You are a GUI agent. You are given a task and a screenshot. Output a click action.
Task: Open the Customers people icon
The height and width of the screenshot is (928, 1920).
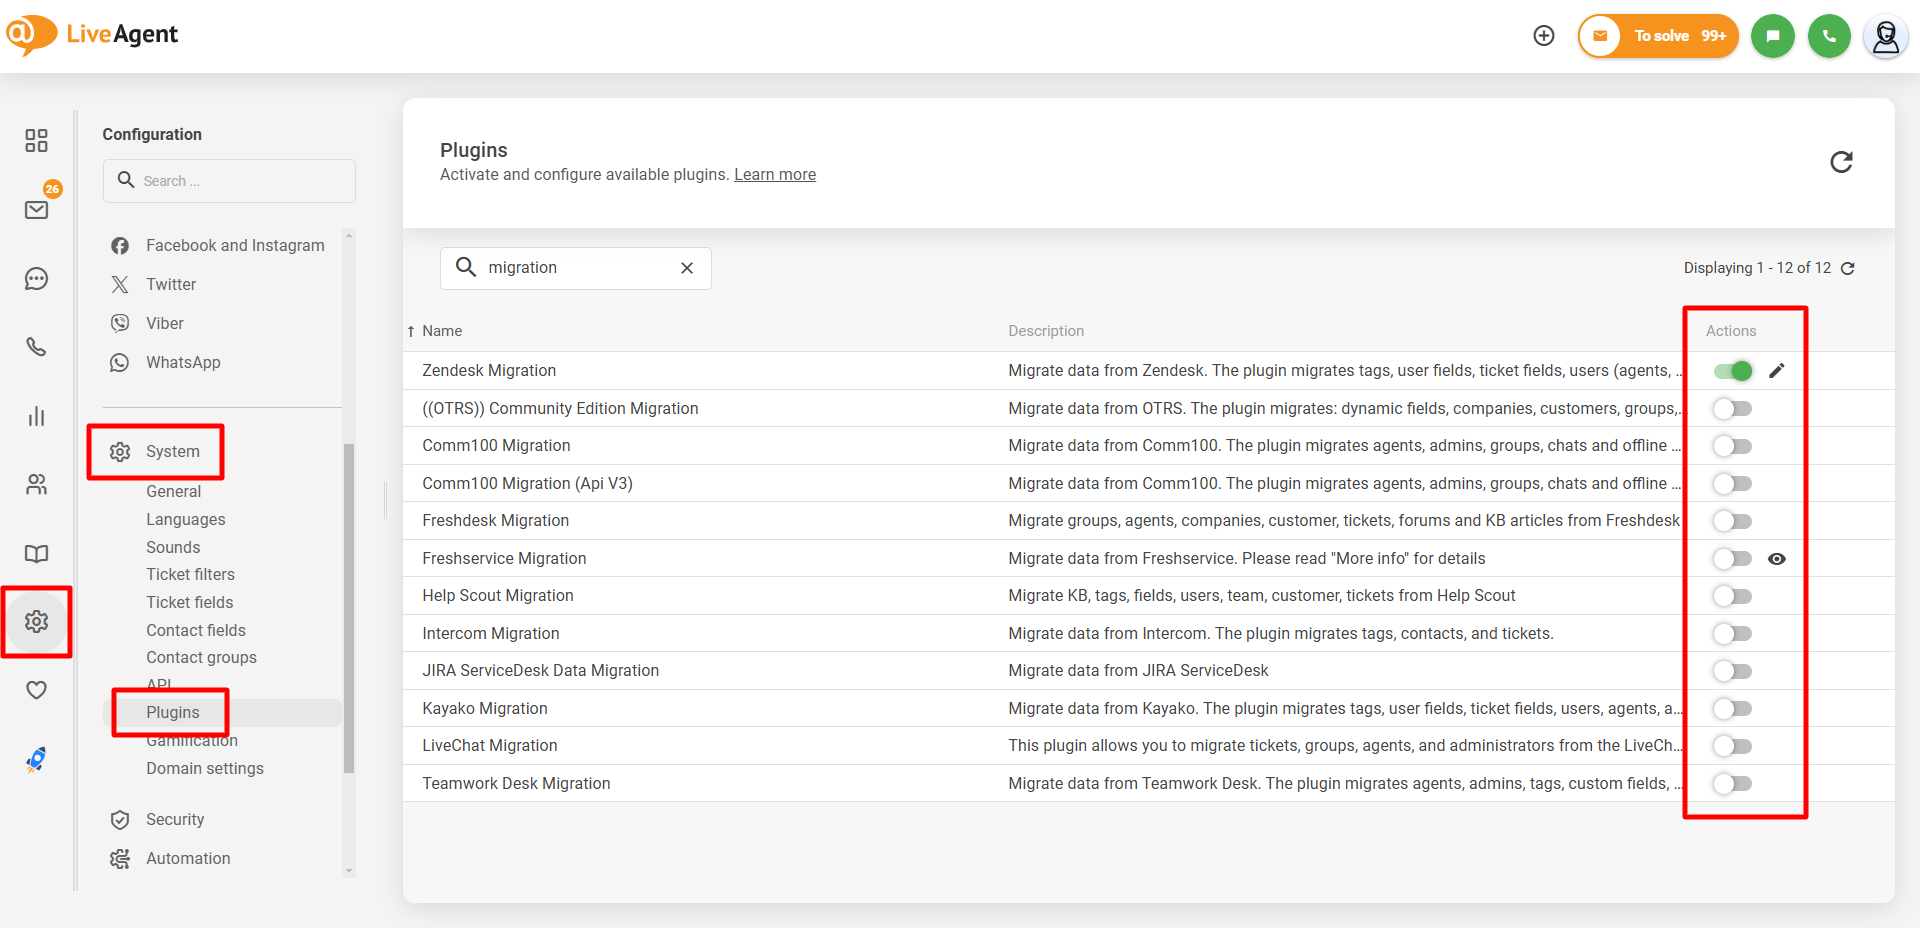pyautogui.click(x=37, y=485)
